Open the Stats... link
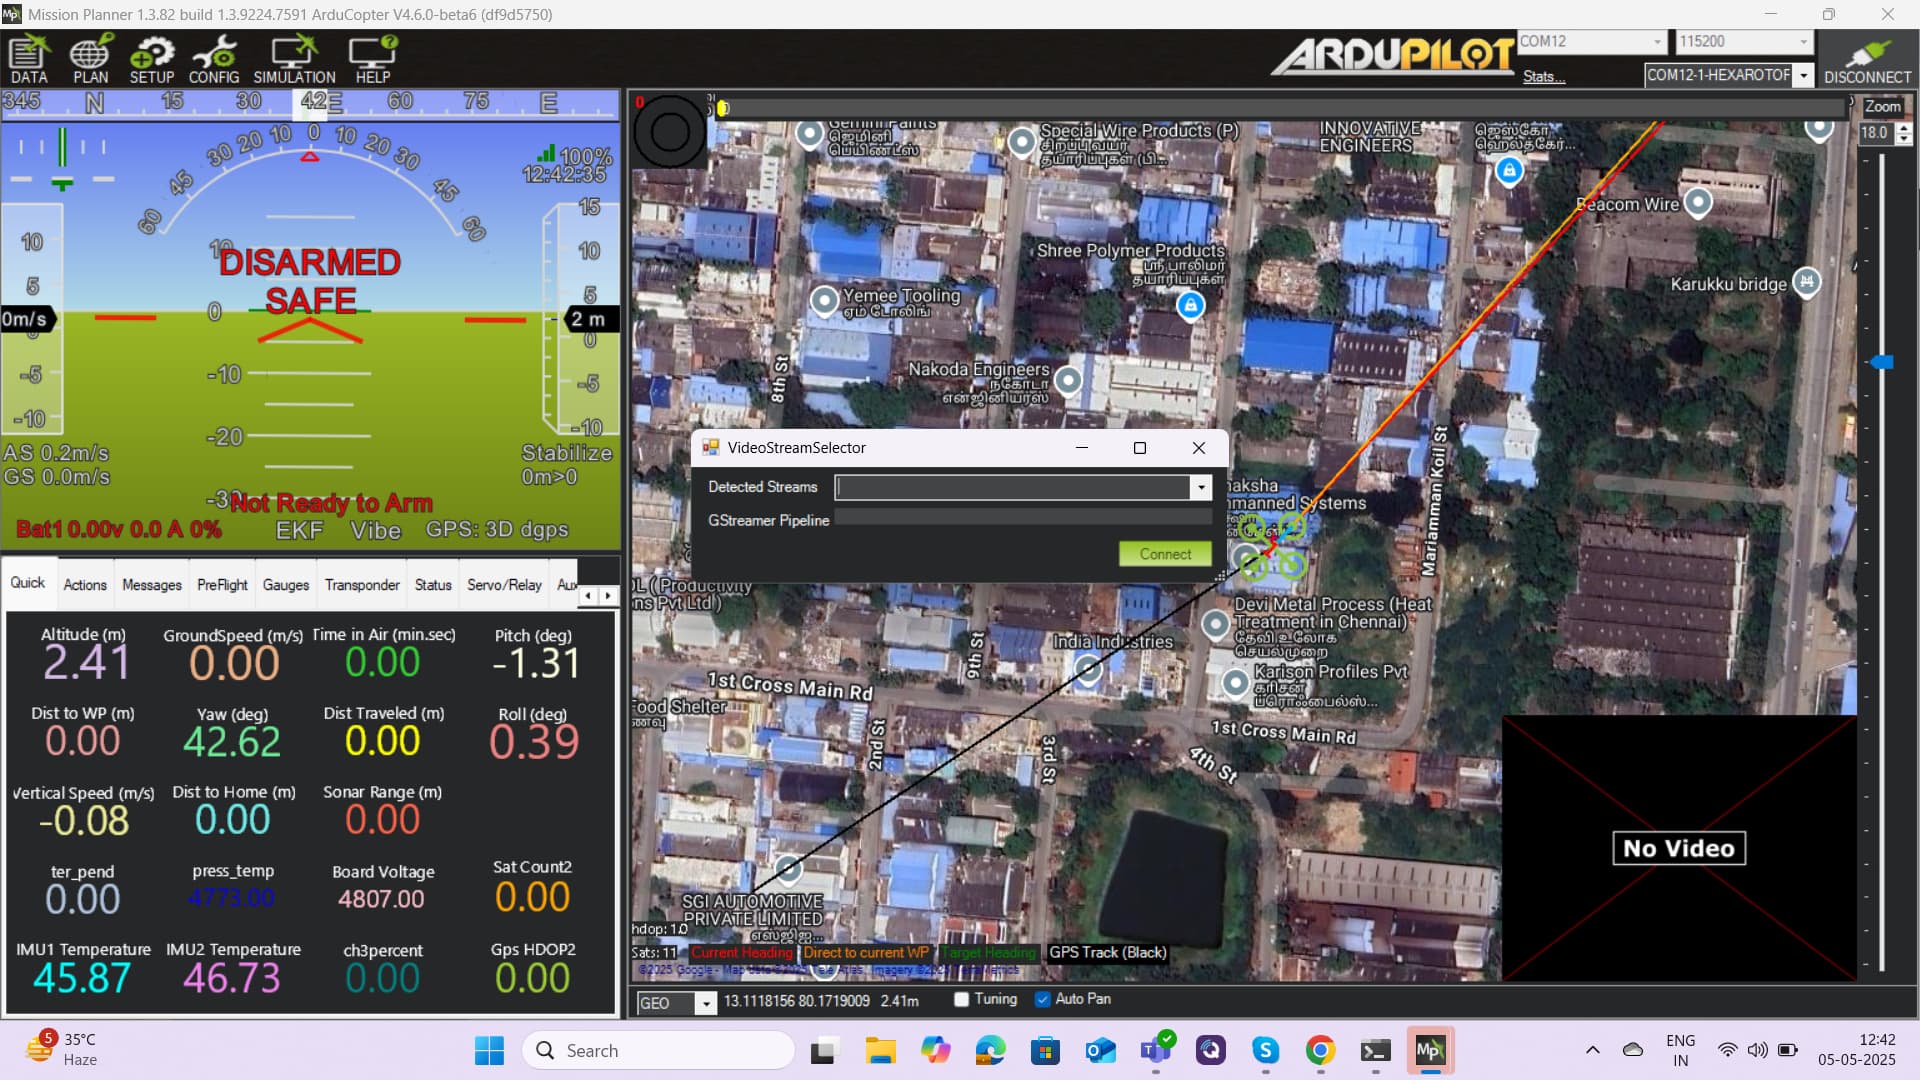Image resolution: width=1920 pixels, height=1080 pixels. pos(1543,77)
